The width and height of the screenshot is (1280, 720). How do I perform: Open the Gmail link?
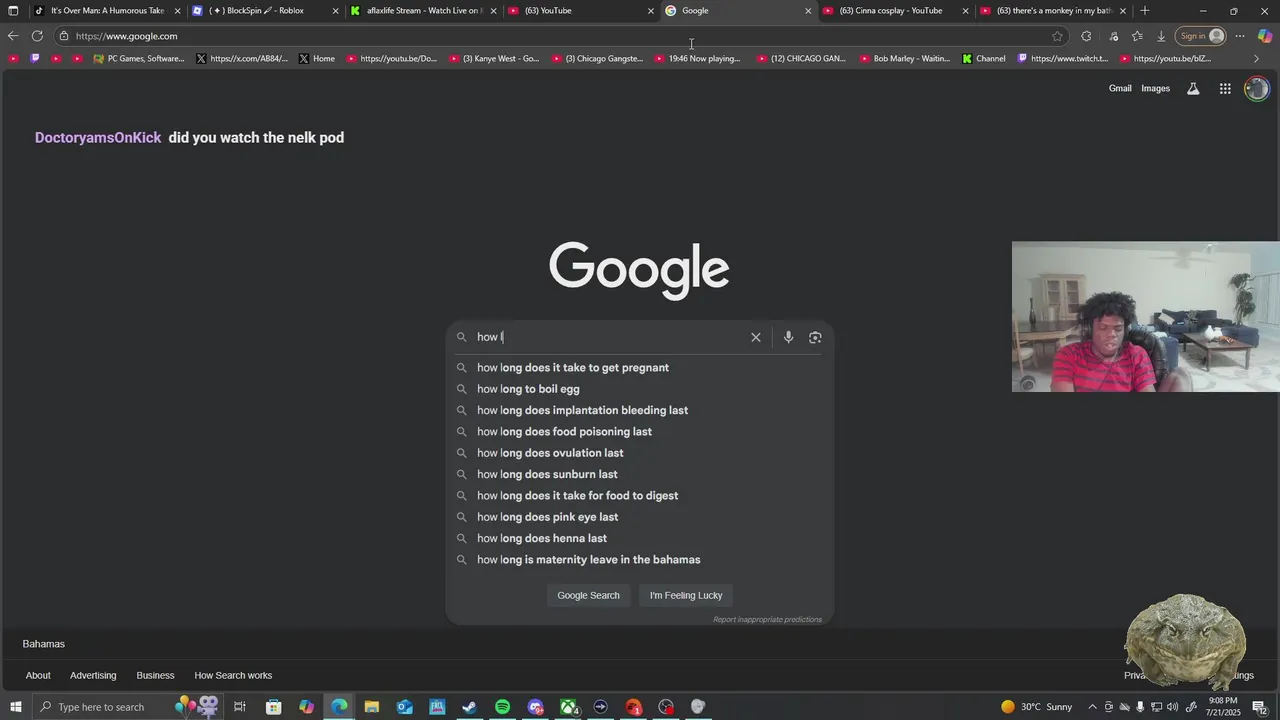tap(1120, 89)
